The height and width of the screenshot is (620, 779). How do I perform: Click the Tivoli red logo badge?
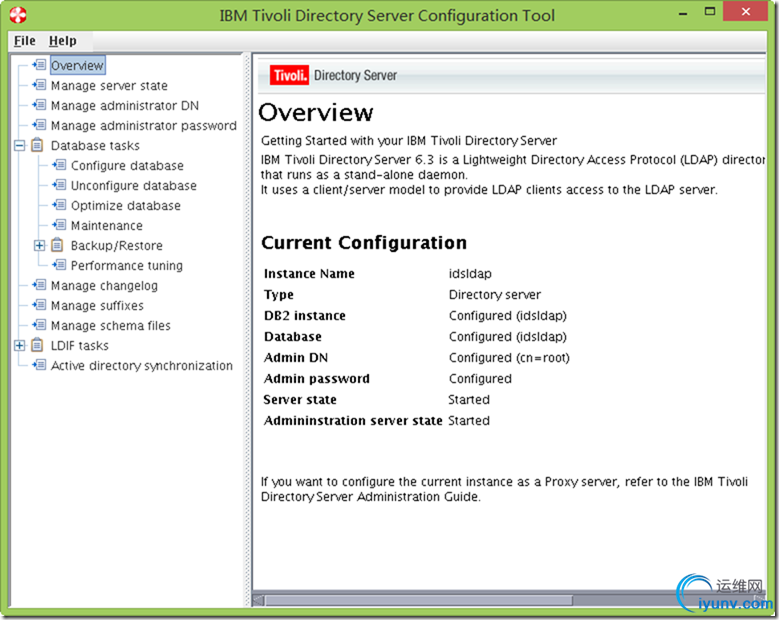[x=289, y=76]
